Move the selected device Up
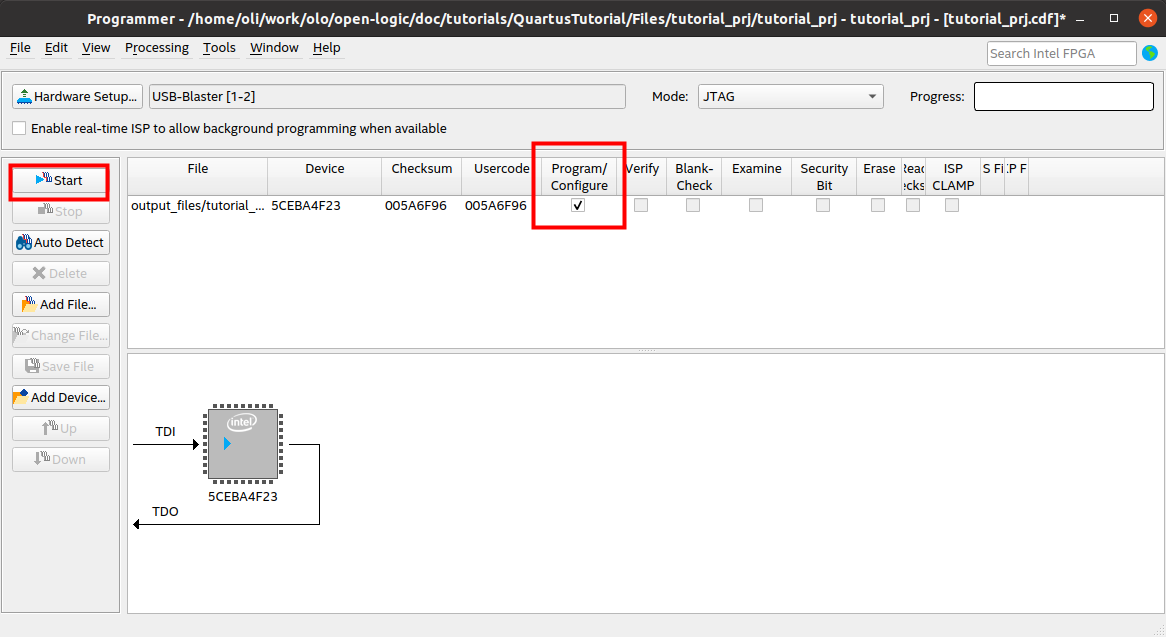Screen dimensions: 1166x637 (60, 428)
